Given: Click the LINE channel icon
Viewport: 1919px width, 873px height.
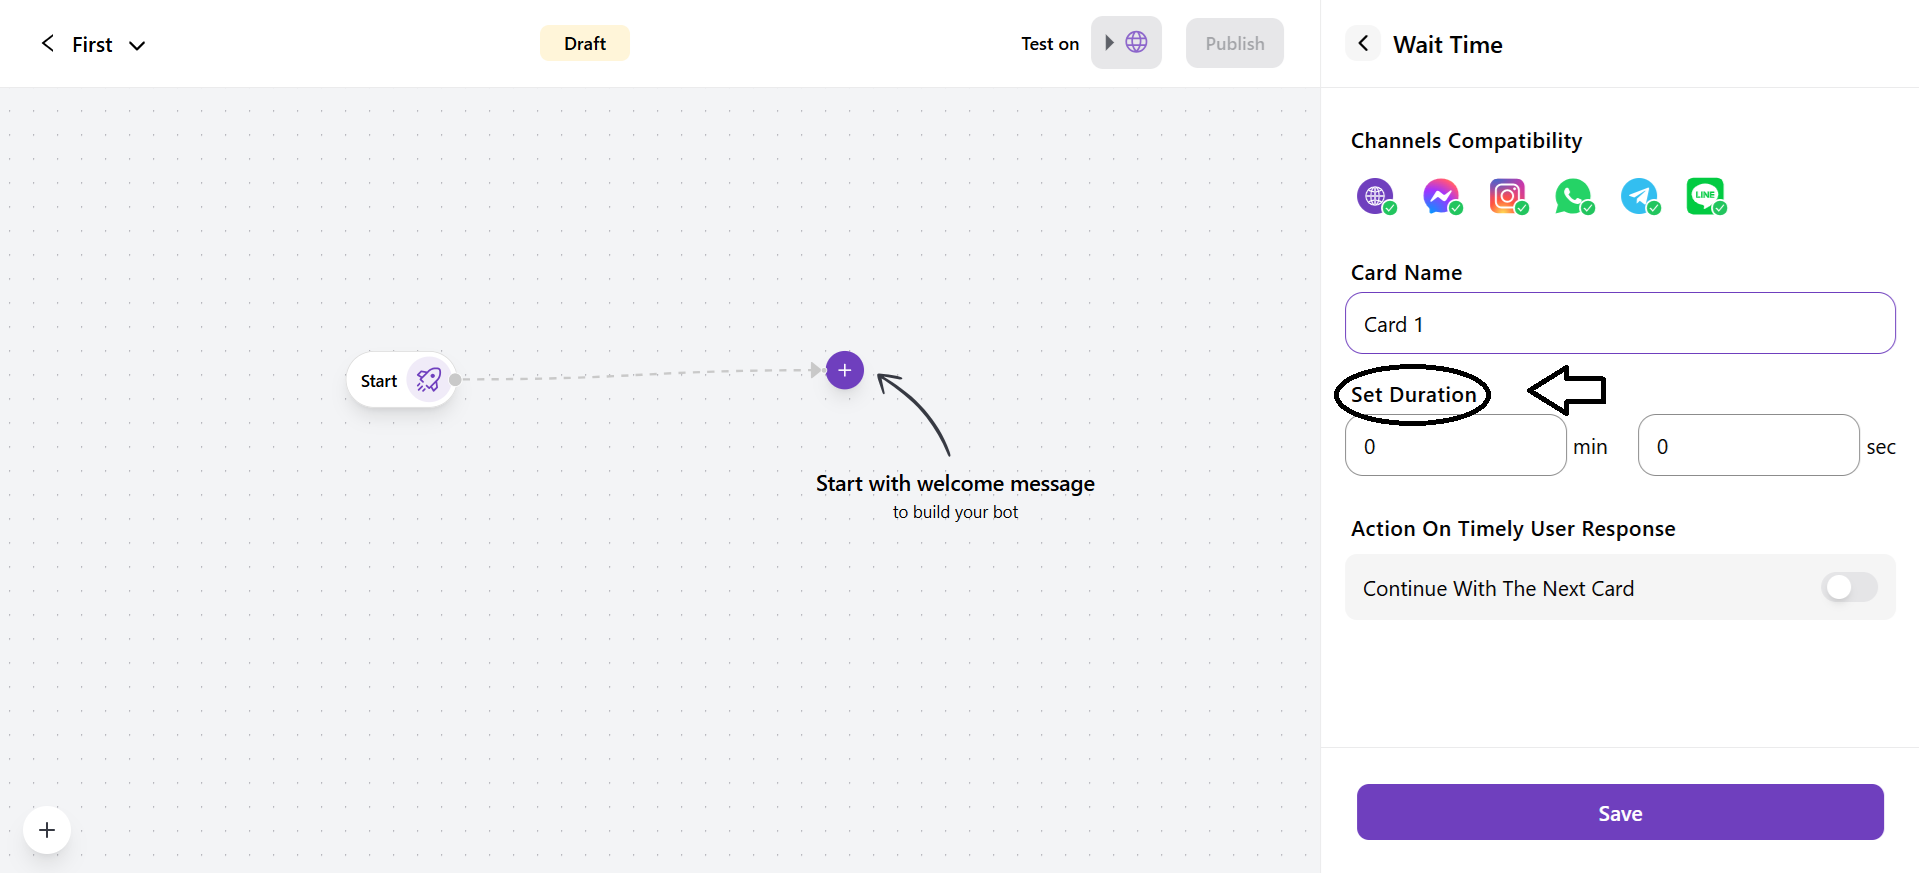Looking at the screenshot, I should tap(1705, 196).
